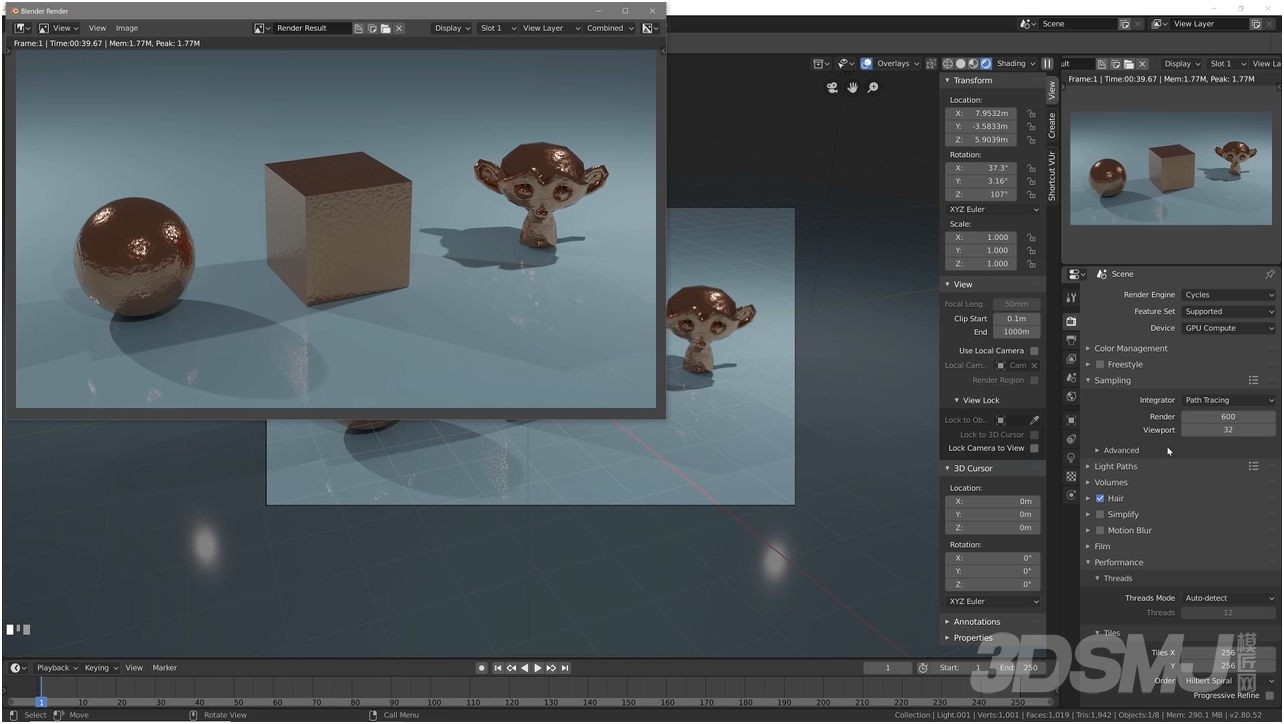Enable Use Local Camera checkbox
The image size is (1284, 724).
point(1034,351)
